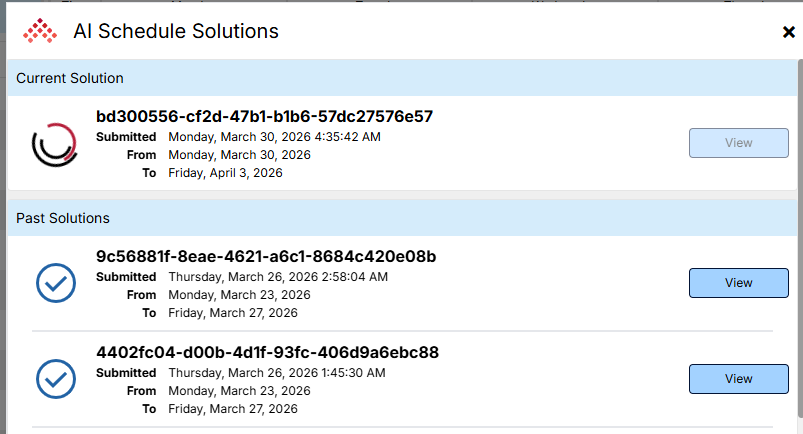Select the Past Solutions section header
The height and width of the screenshot is (434, 803).
tap(63, 217)
